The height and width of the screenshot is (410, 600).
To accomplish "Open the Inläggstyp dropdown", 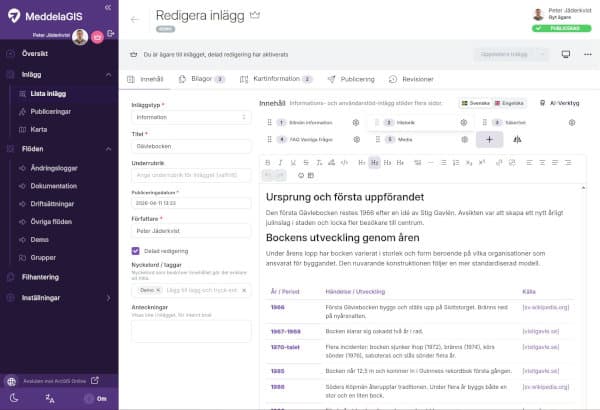I will [x=191, y=117].
